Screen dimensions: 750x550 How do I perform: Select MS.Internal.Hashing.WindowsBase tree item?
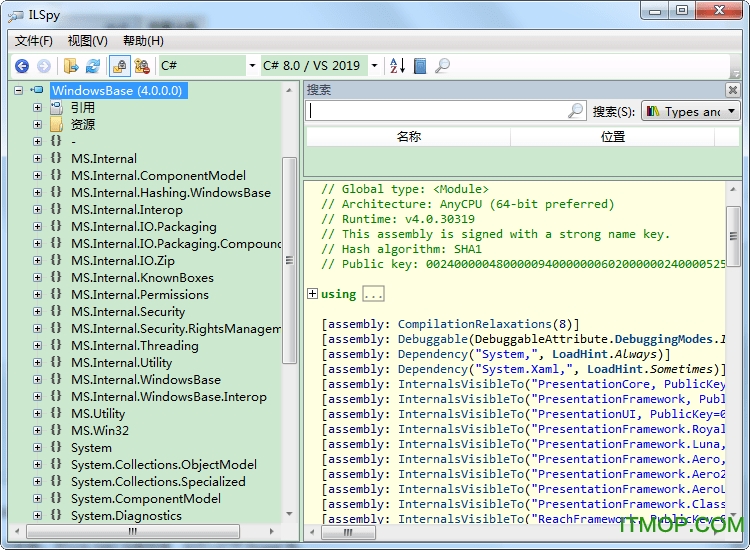(x=171, y=193)
